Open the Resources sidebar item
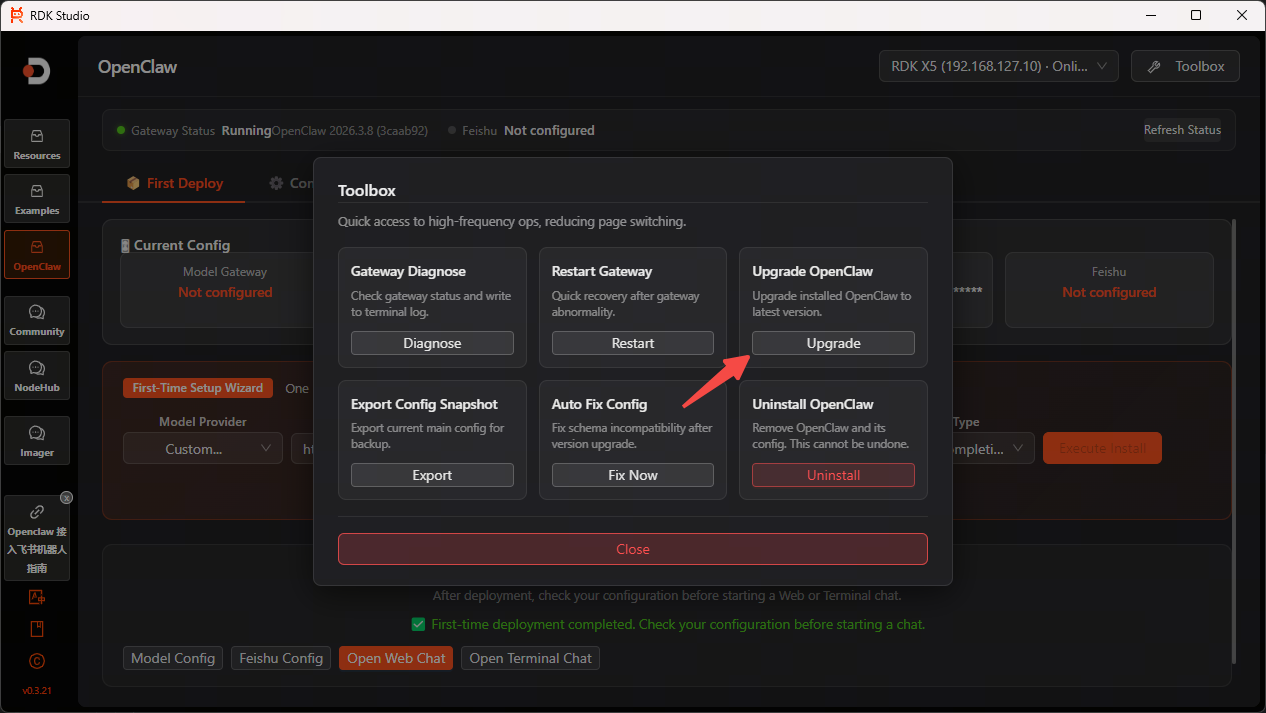1266x713 pixels. coord(37,143)
